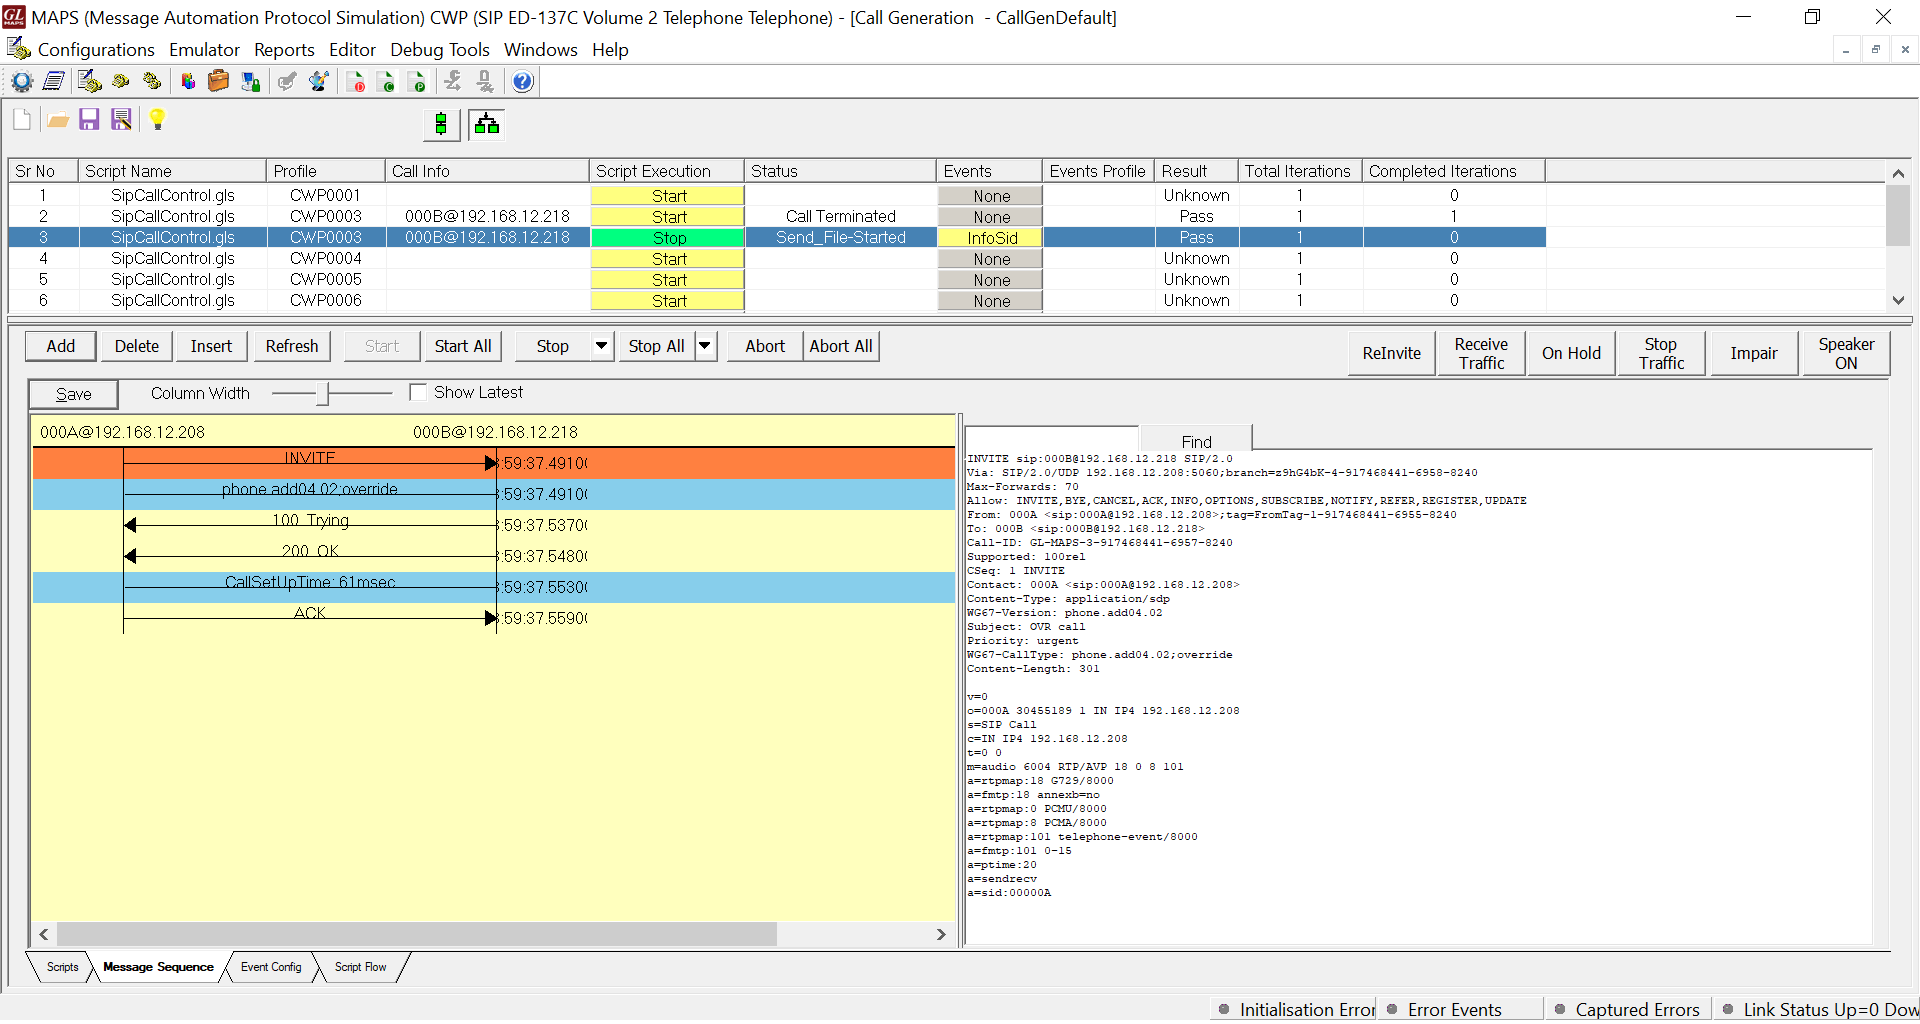Click Start execution cell for row 6
This screenshot has height=1024, width=1920.
[668, 301]
